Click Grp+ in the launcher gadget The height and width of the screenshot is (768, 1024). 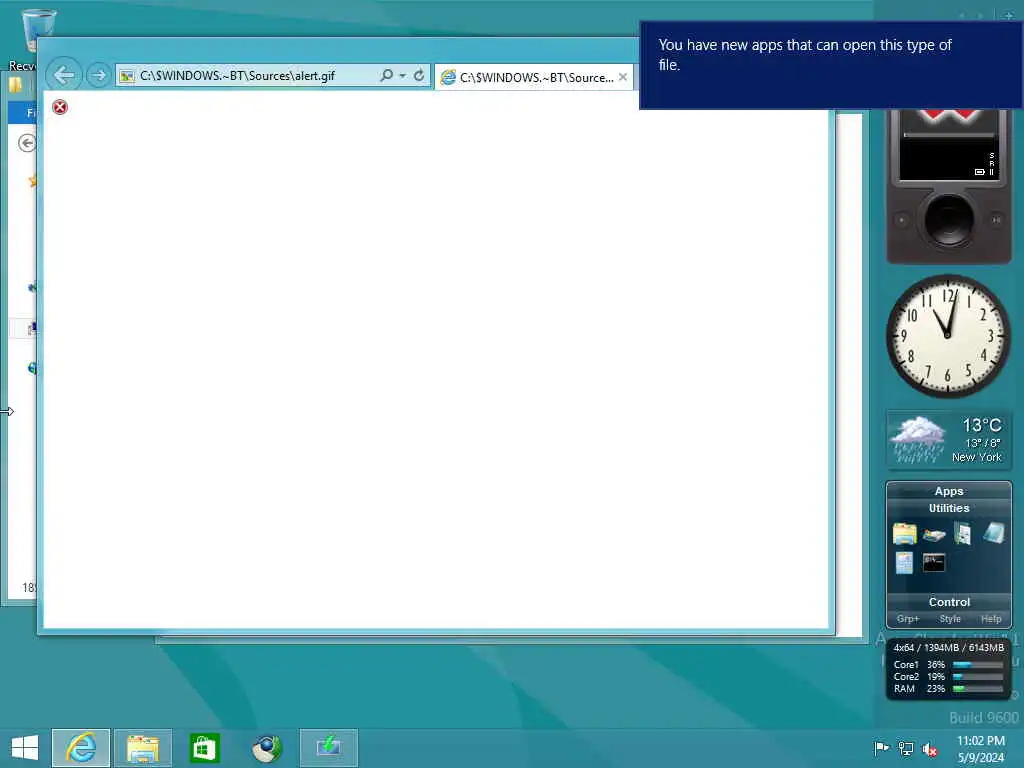pos(908,619)
